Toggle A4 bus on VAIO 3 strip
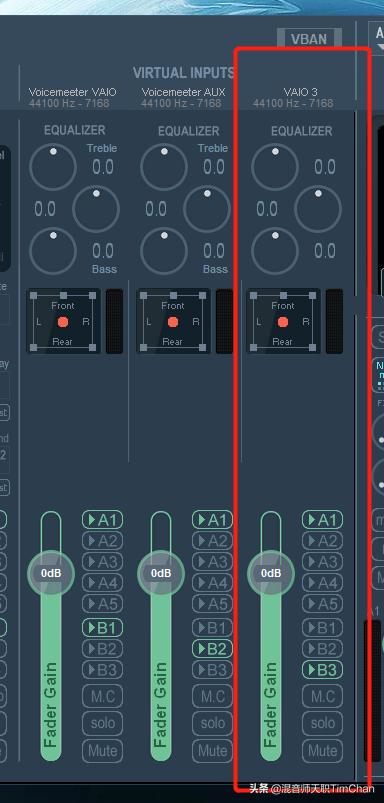This screenshot has width=384, height=803. [x=323, y=583]
